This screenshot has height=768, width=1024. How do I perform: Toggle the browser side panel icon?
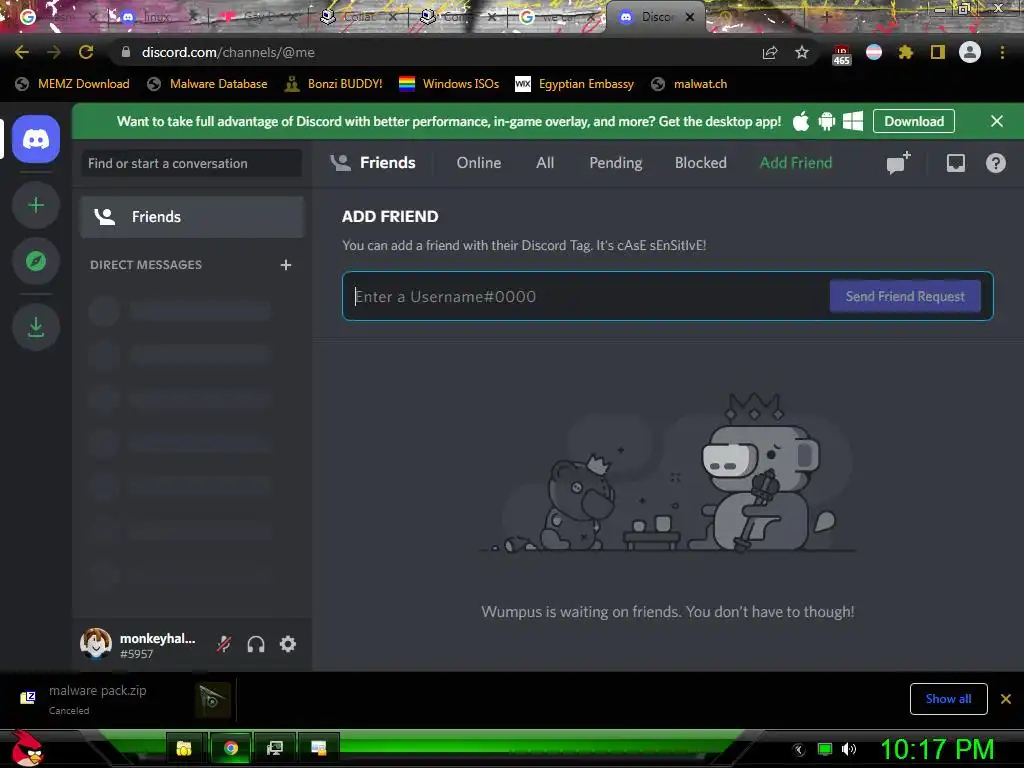pos(938,52)
